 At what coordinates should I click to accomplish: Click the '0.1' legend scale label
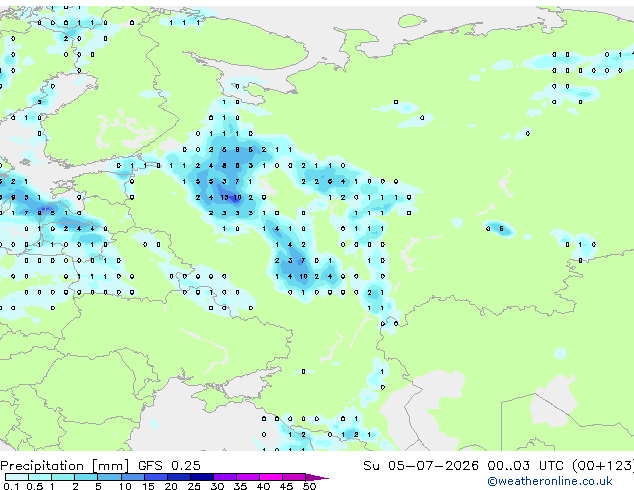[x=11, y=486]
